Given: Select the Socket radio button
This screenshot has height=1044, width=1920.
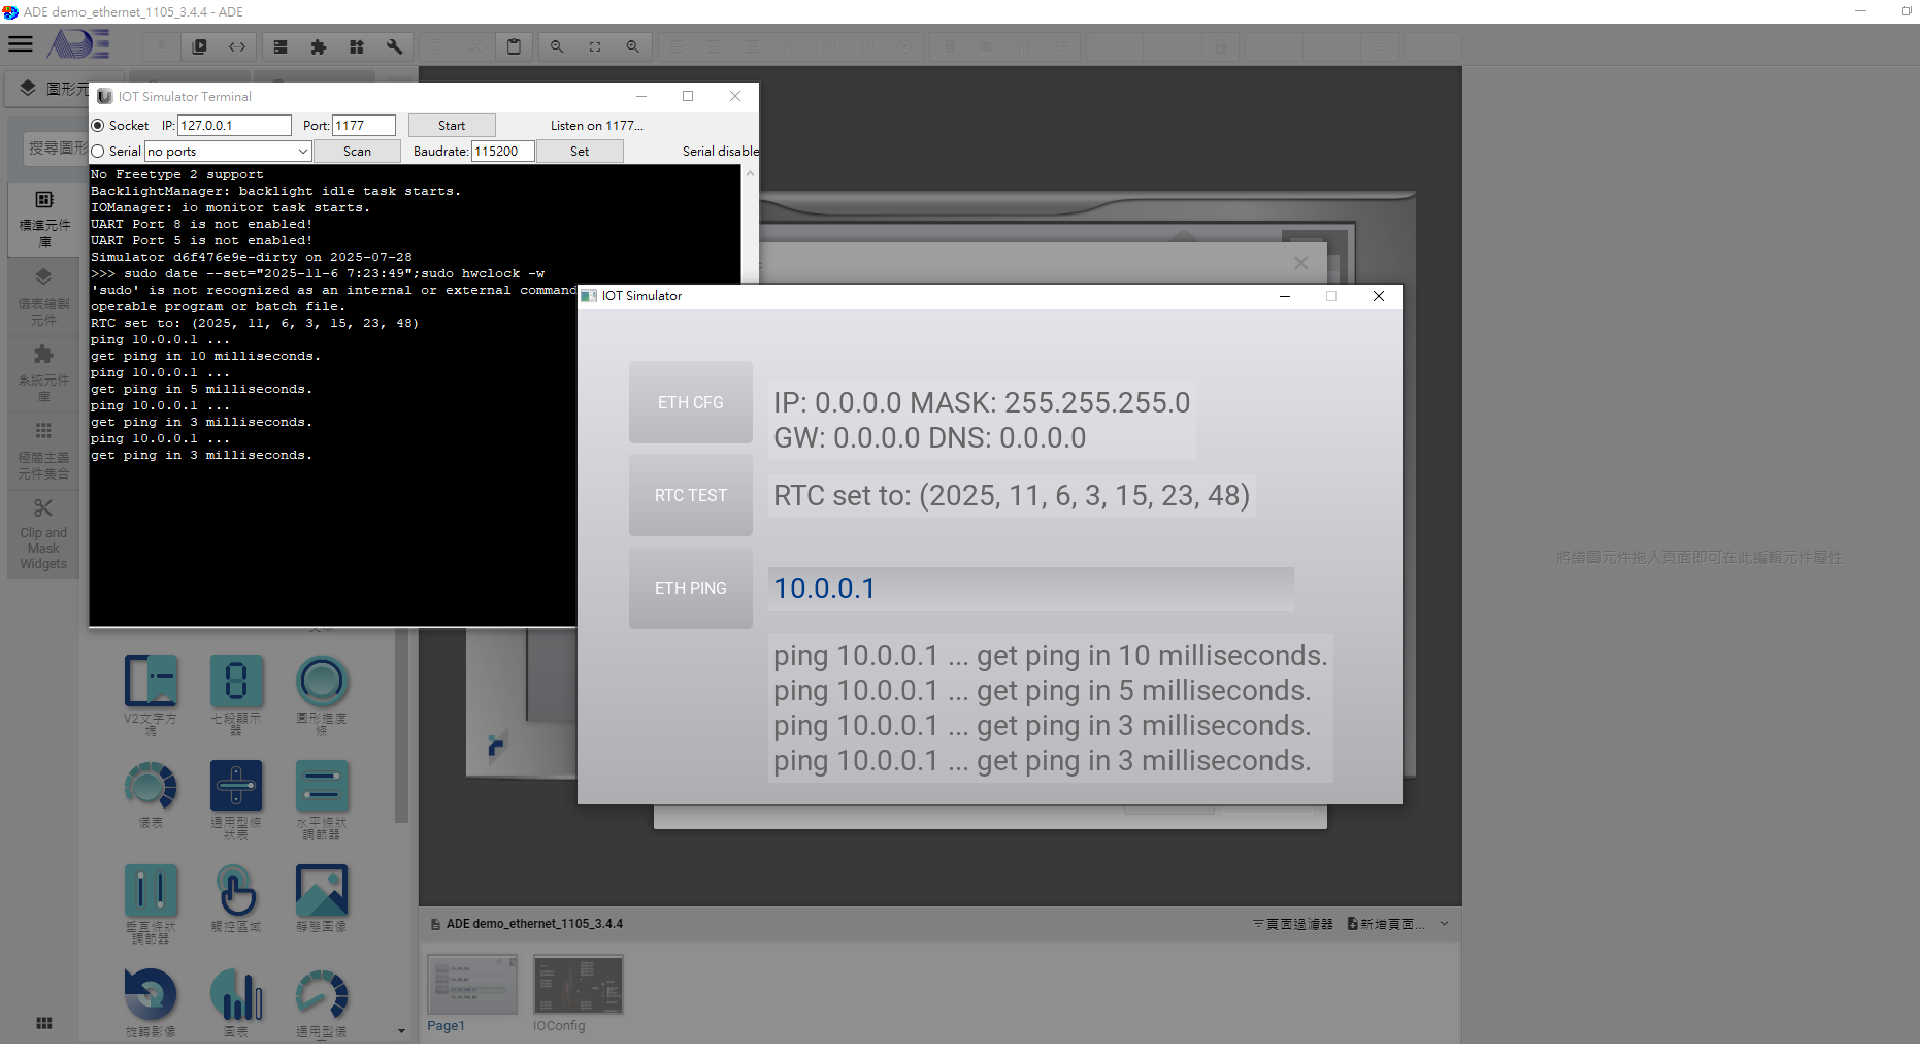Looking at the screenshot, I should point(98,126).
